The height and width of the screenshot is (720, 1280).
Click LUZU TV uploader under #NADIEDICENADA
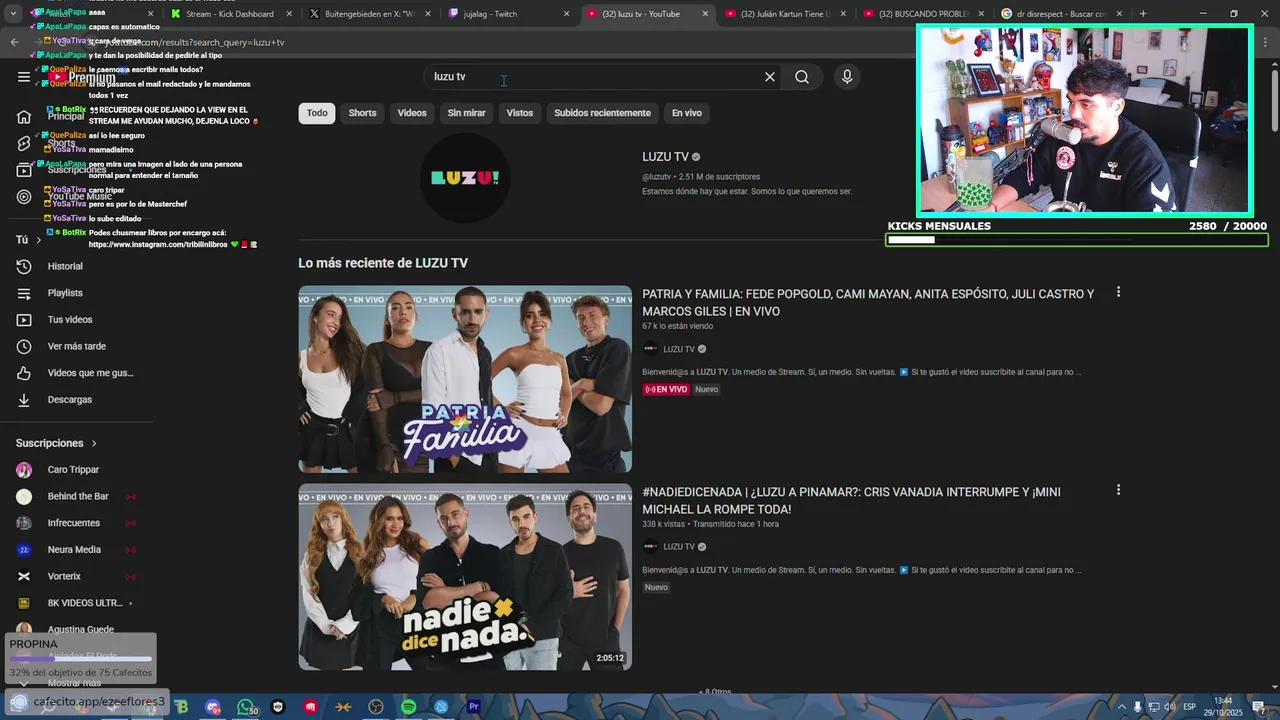[x=679, y=547]
